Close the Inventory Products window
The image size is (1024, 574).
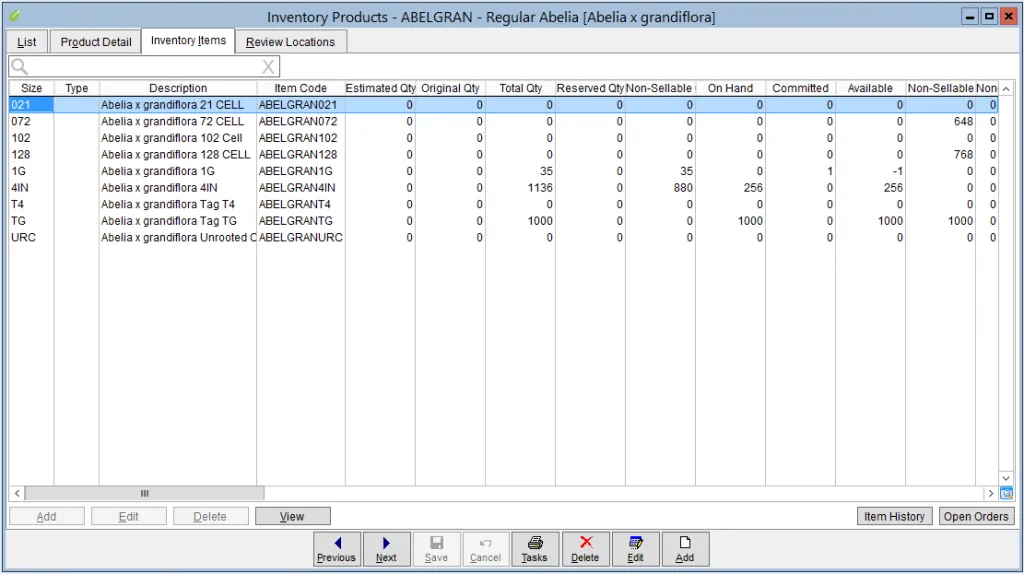(1008, 16)
